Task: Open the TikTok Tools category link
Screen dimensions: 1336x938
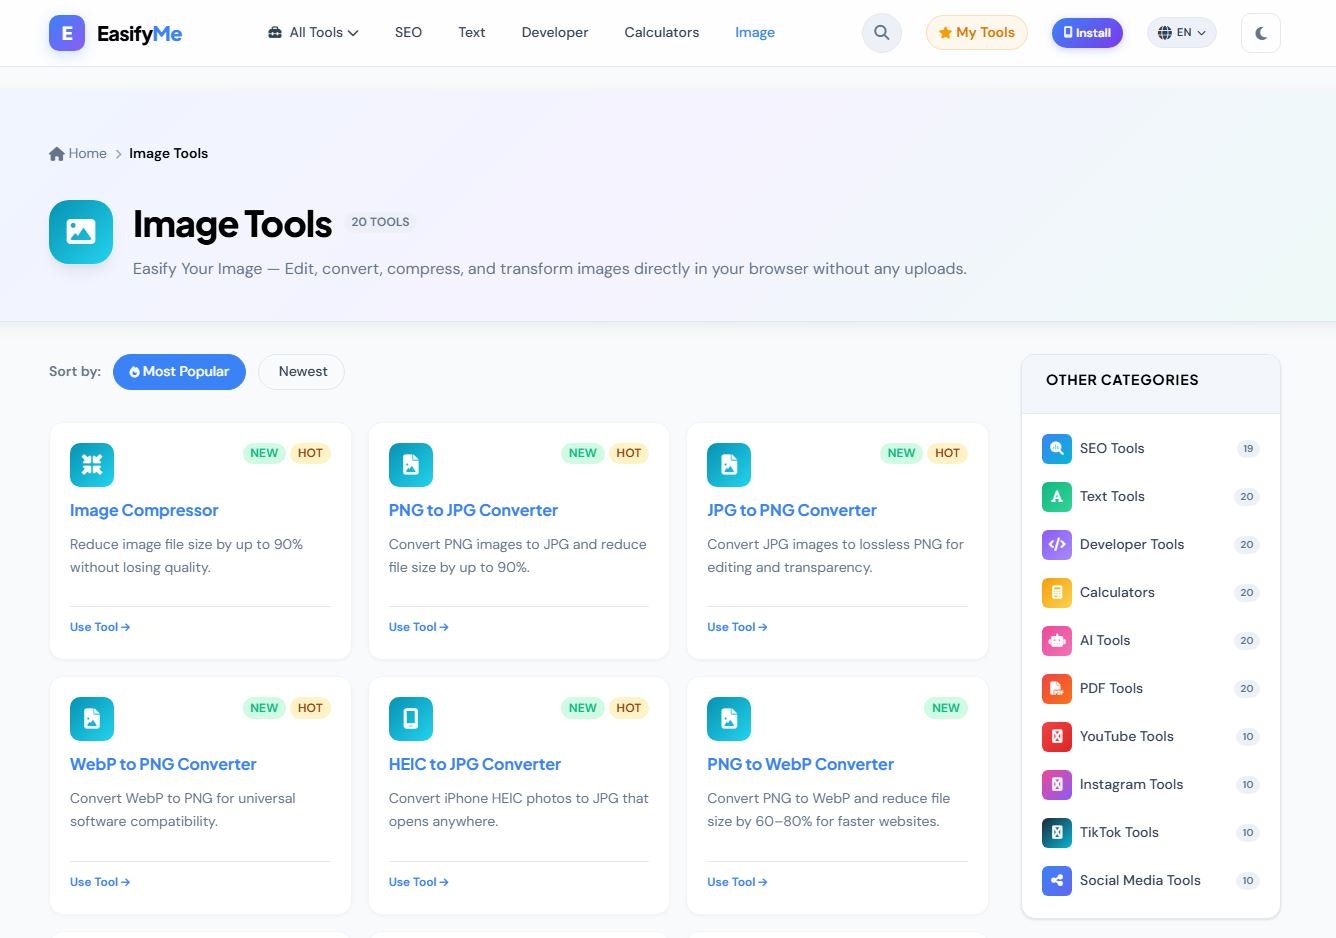Action: click(1151, 833)
